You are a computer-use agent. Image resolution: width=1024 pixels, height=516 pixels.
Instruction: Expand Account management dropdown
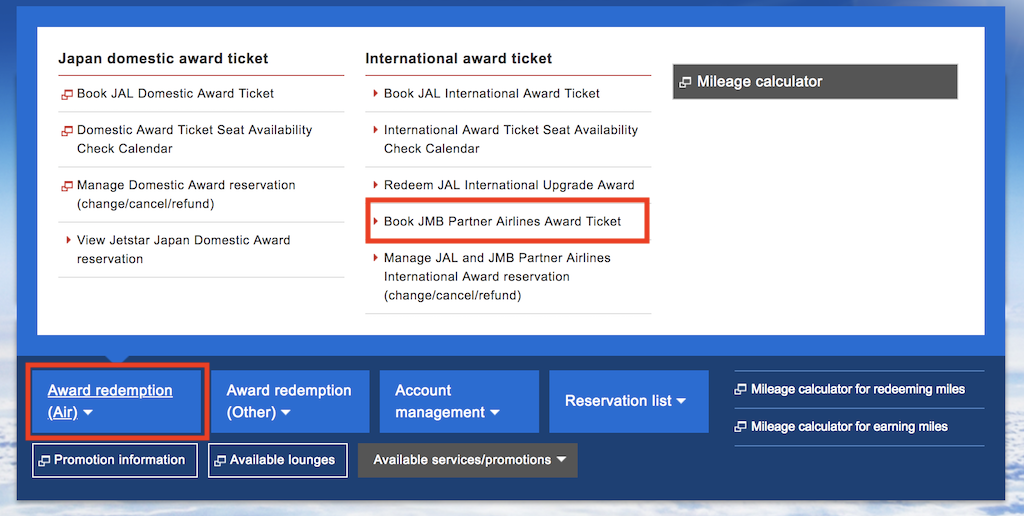[x=459, y=401]
